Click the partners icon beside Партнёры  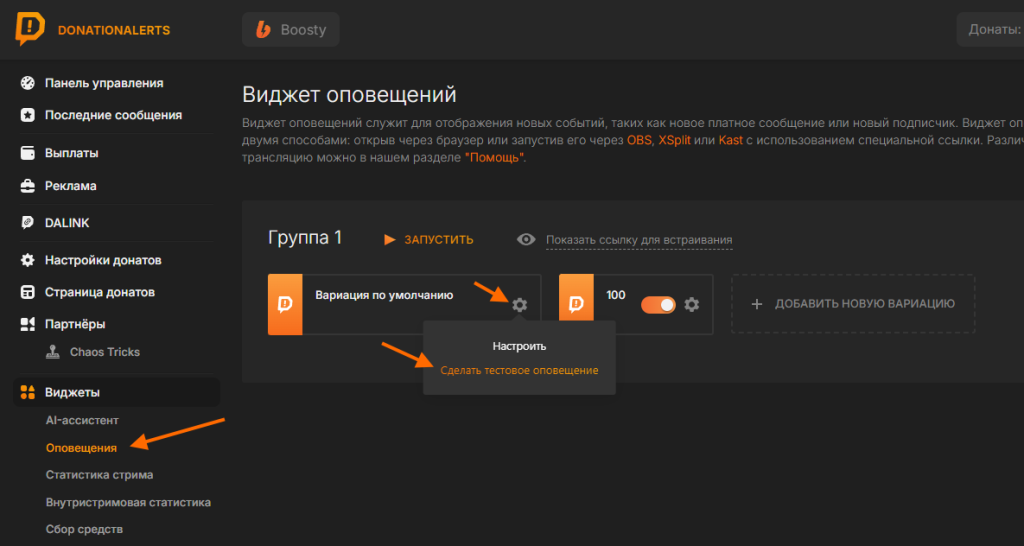point(27,324)
